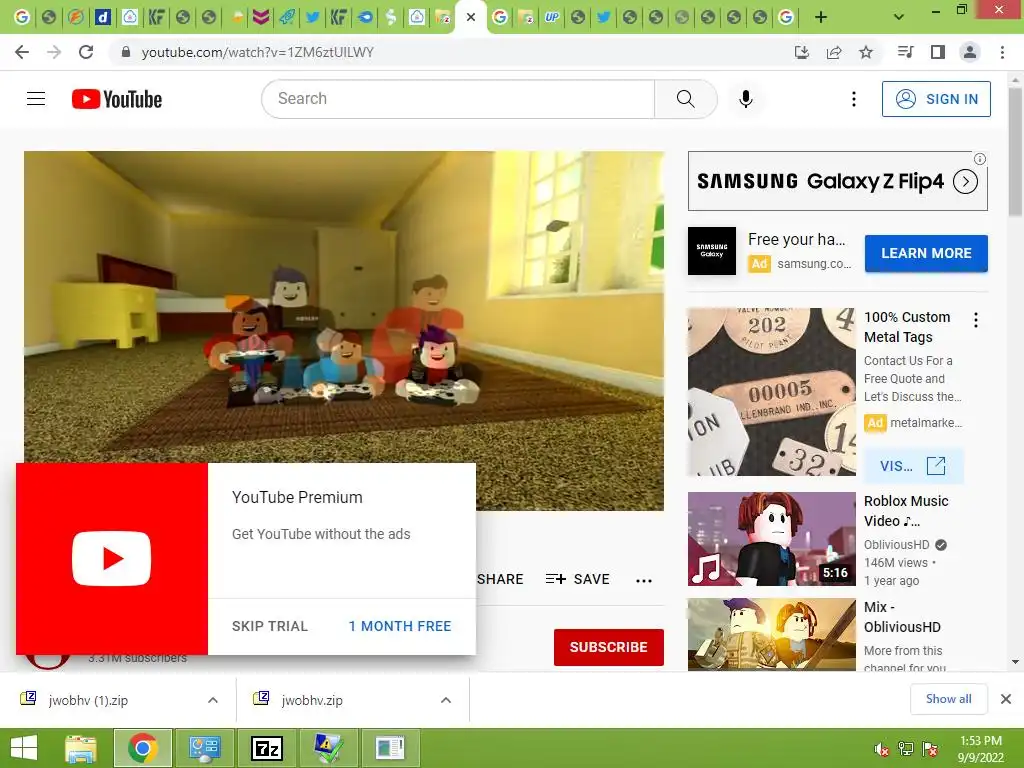1024x768 pixels.
Task: Click Show all downloads
Action: (948, 699)
